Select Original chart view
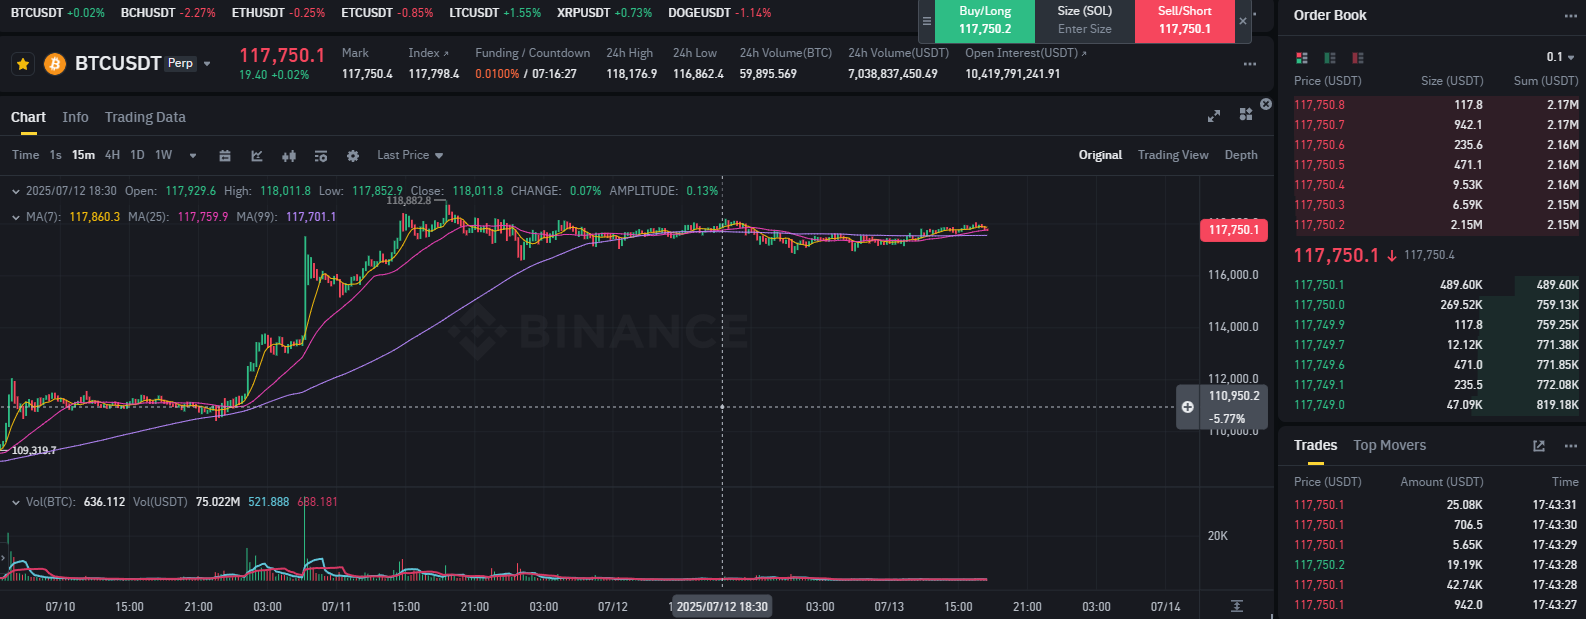Image resolution: width=1586 pixels, height=619 pixels. (x=1100, y=155)
